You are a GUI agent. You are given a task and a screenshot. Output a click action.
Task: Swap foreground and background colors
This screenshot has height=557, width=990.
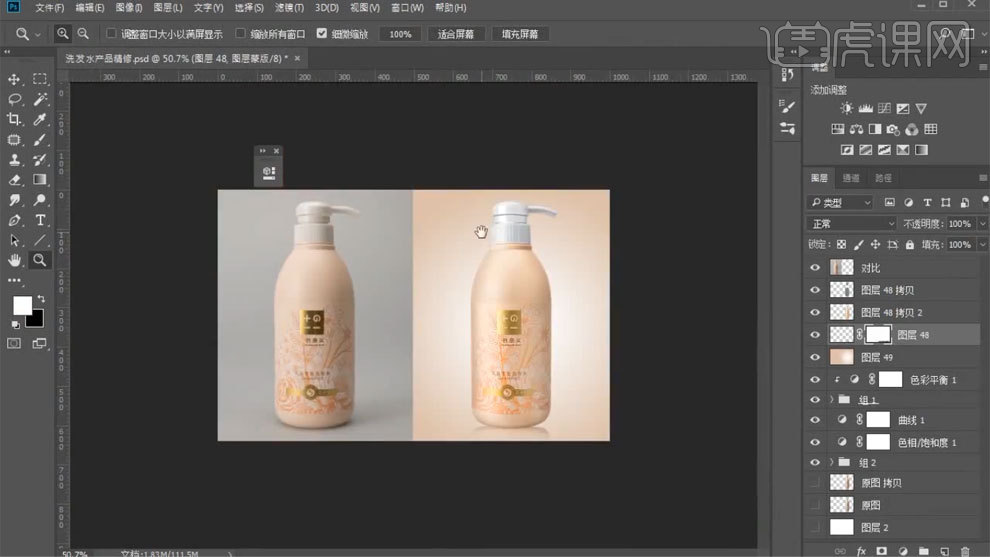tap(41, 299)
